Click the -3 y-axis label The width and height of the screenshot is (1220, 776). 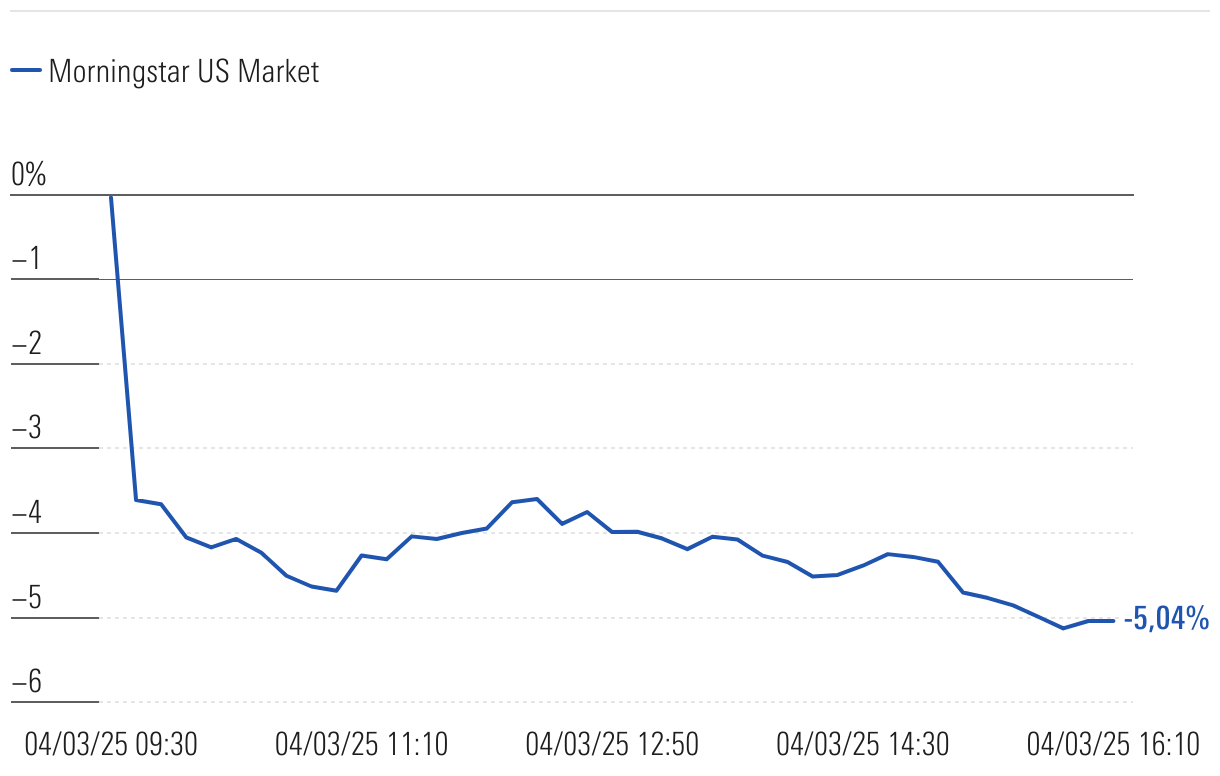point(25,430)
